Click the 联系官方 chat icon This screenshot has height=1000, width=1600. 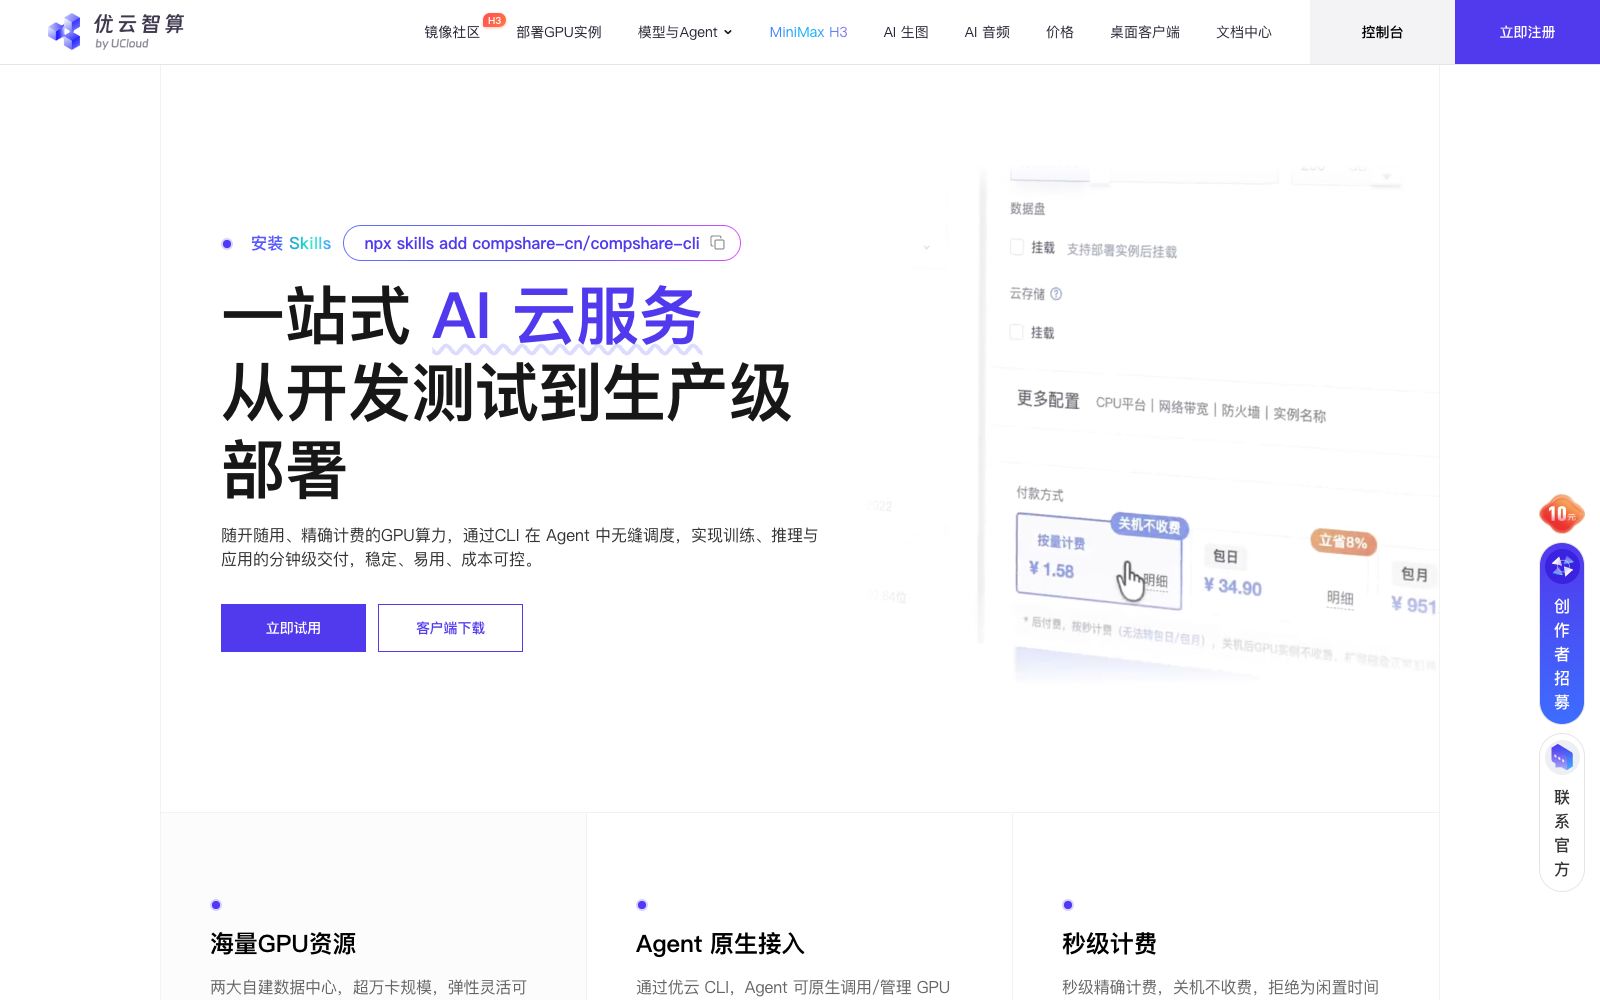pos(1562,757)
